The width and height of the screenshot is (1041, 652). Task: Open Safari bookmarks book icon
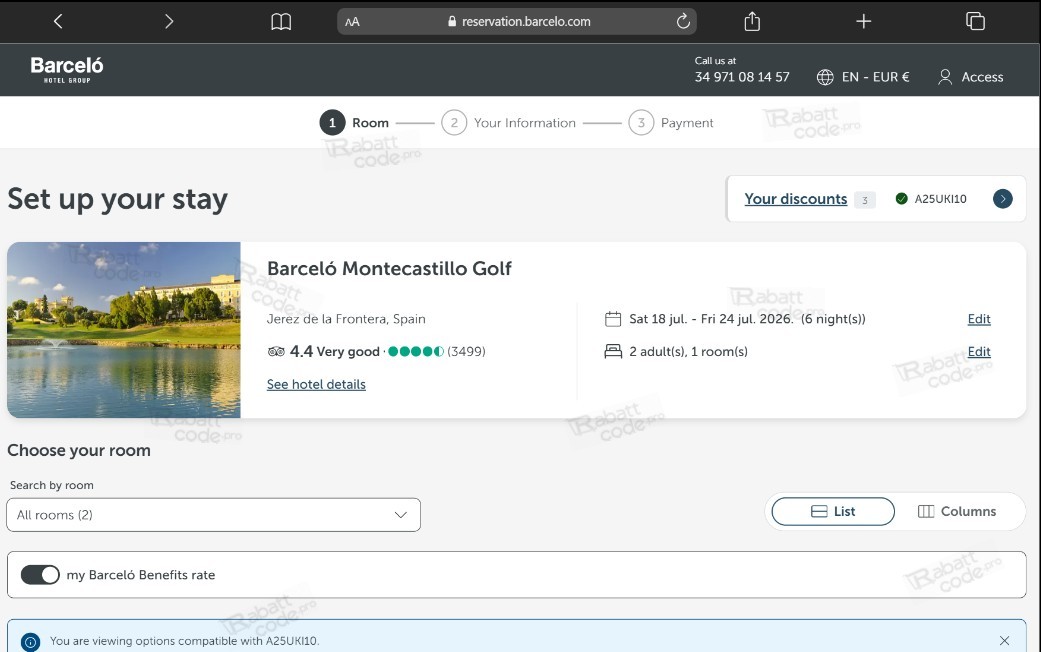point(281,22)
